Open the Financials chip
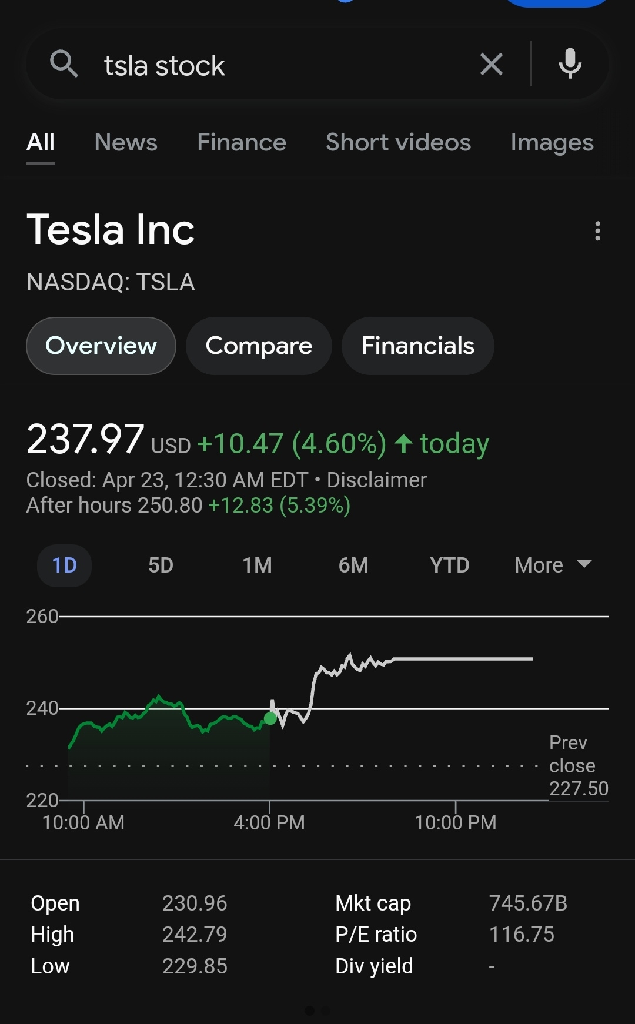 point(417,345)
